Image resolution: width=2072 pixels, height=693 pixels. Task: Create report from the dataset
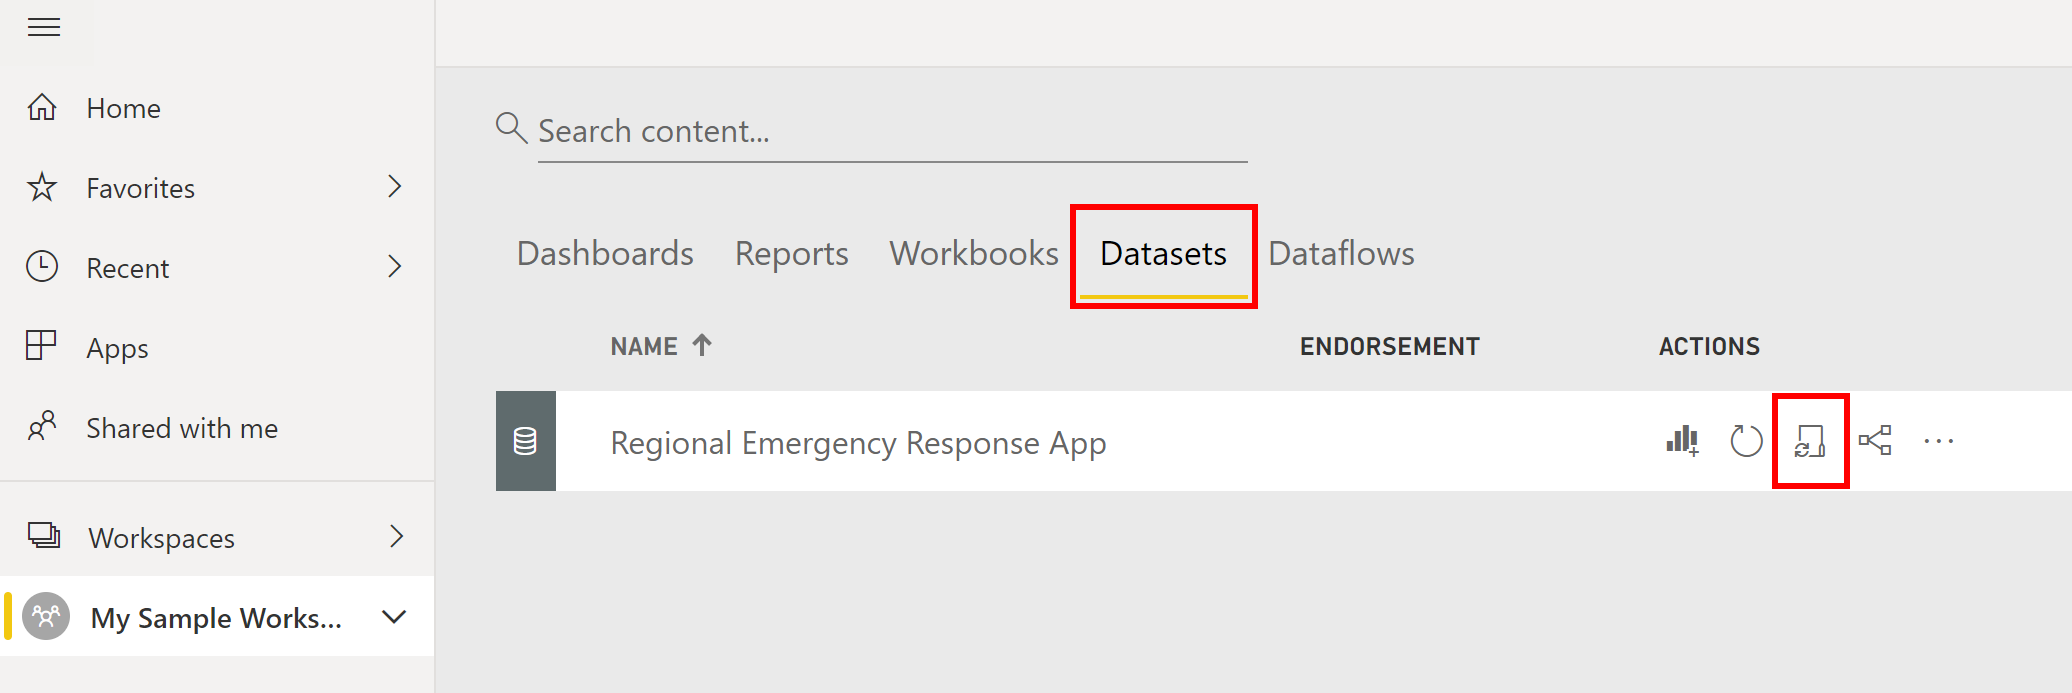(1682, 440)
